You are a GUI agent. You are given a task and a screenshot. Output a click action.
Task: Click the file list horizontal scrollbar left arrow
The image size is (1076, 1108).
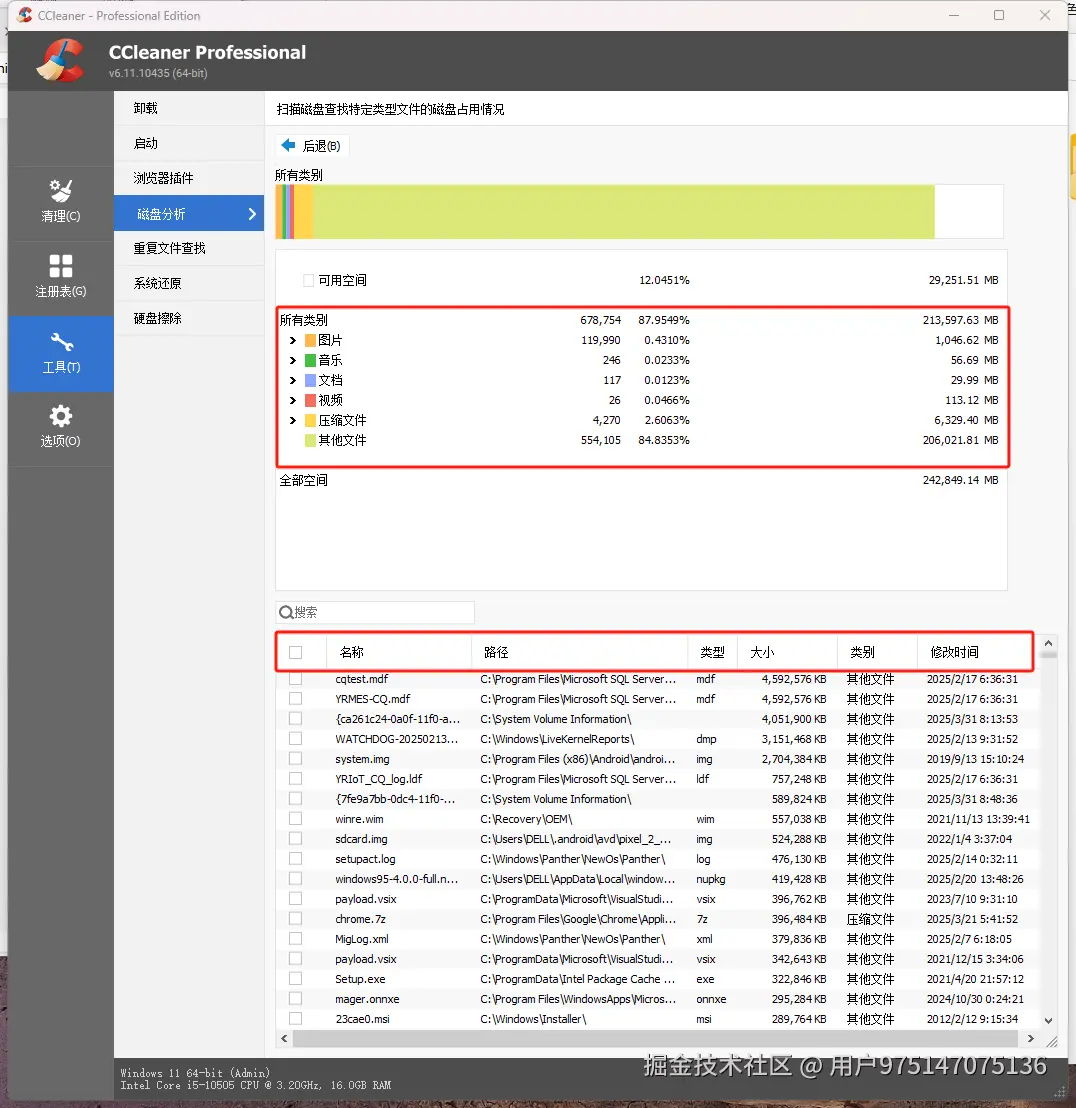[x=284, y=1038]
